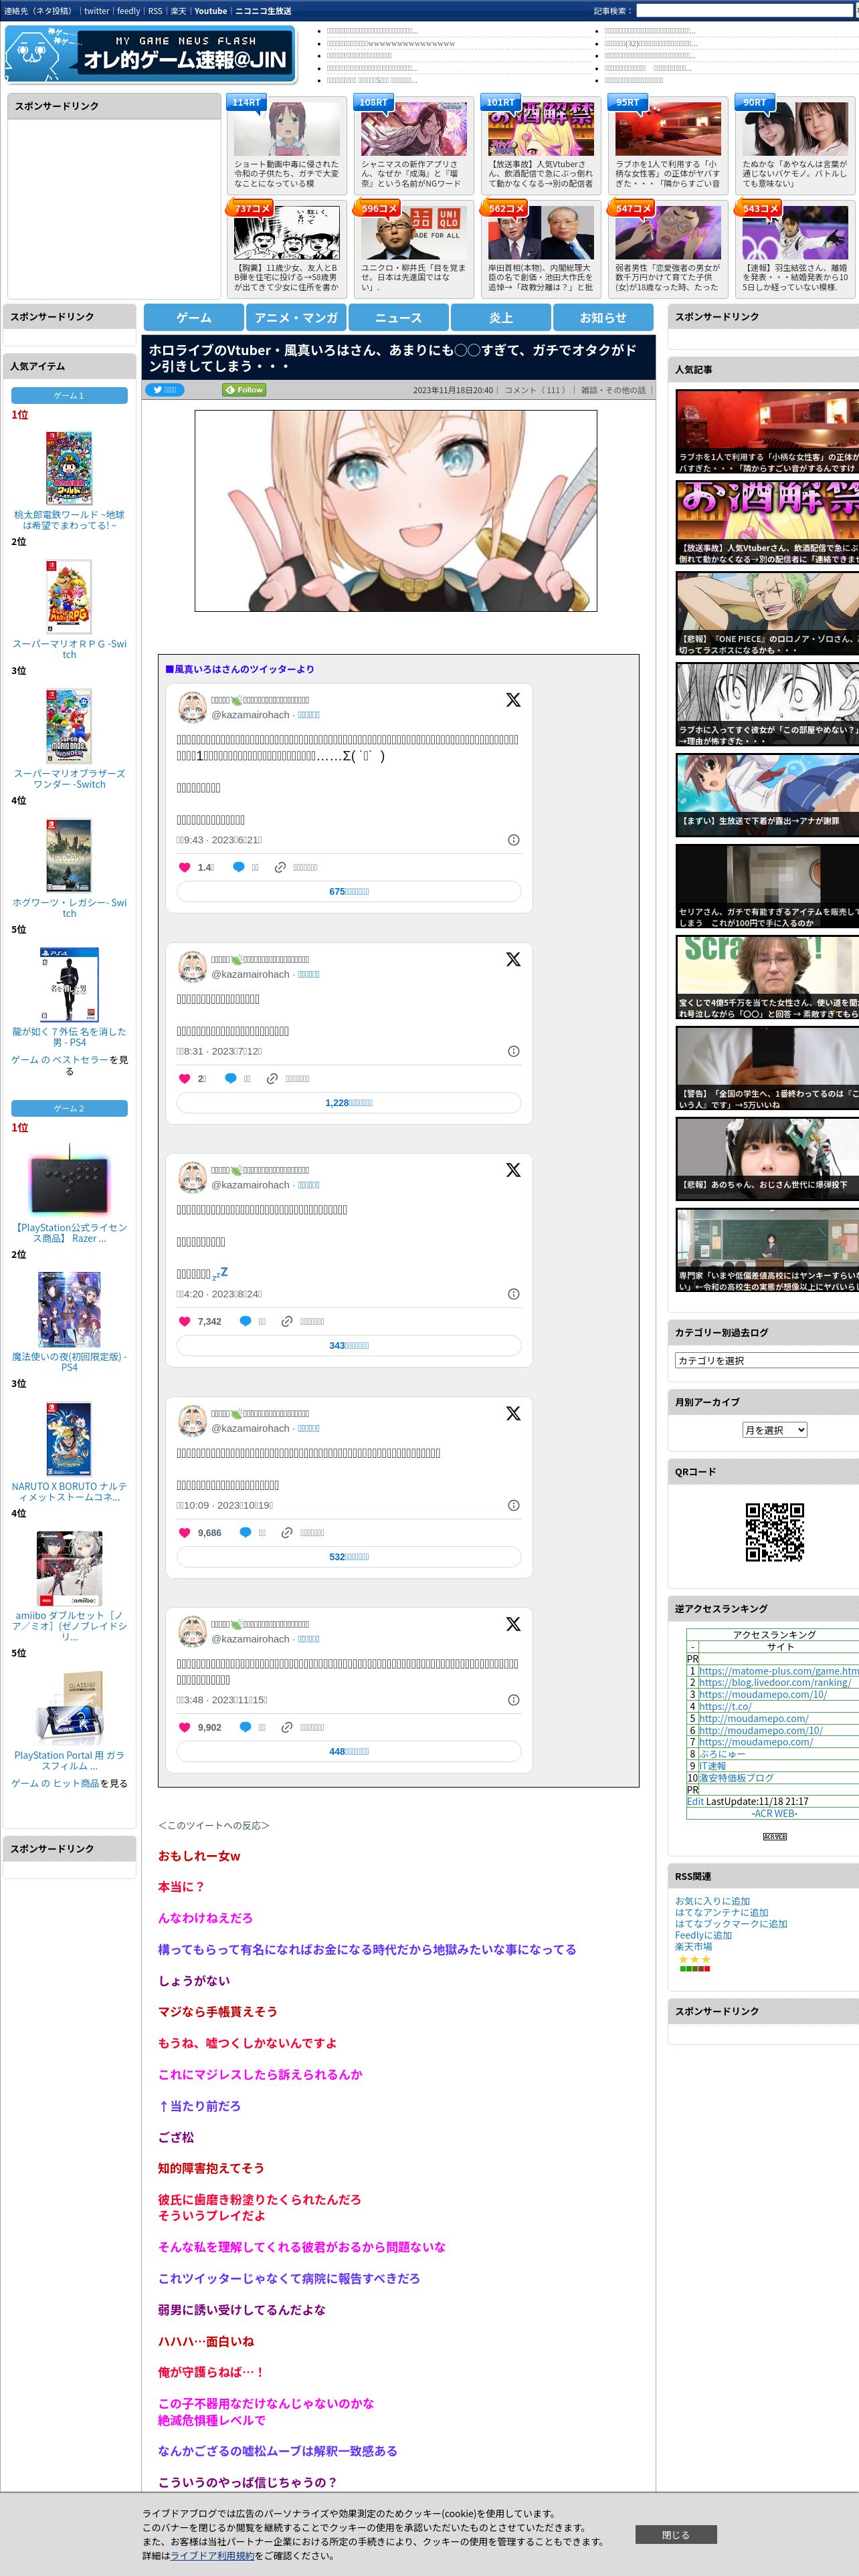This screenshot has height=2576, width=859.
Task: Click the feedly link in the top bar
Action: coord(128,11)
